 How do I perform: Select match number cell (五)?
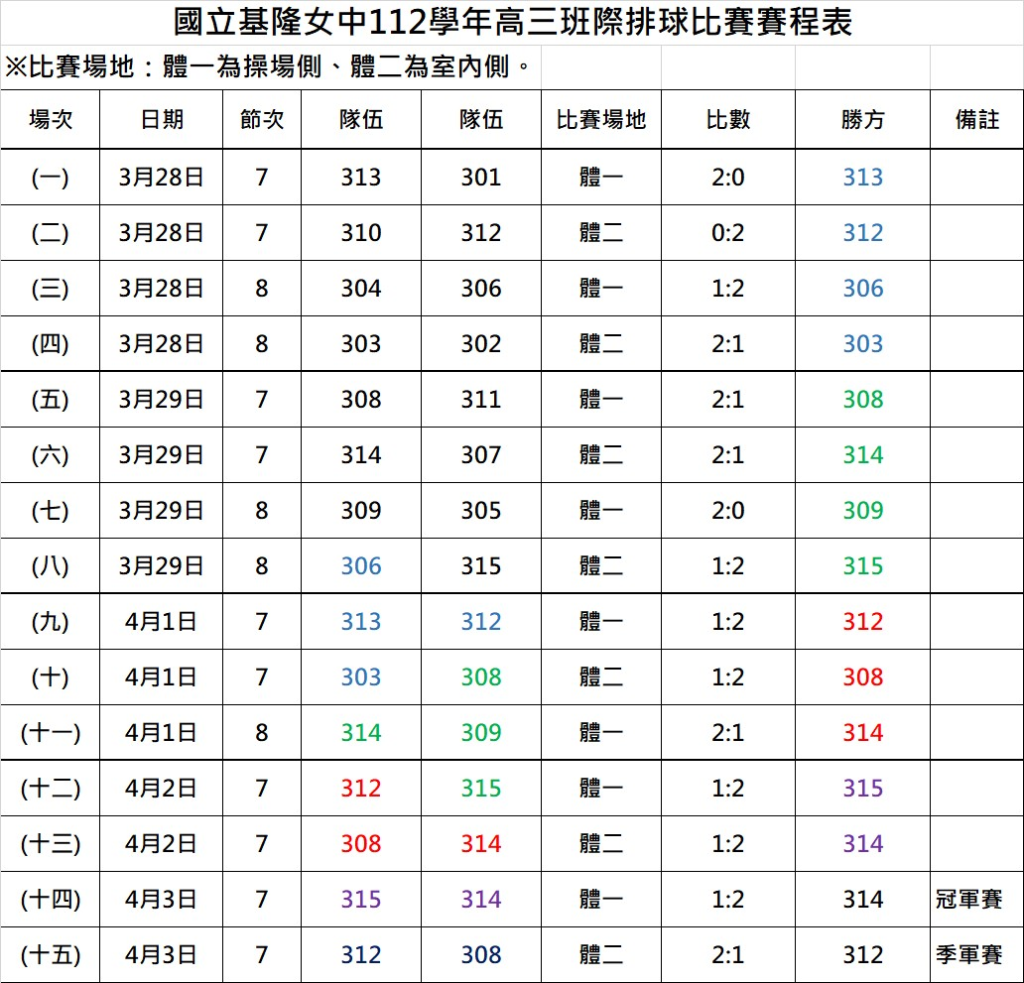click(50, 399)
